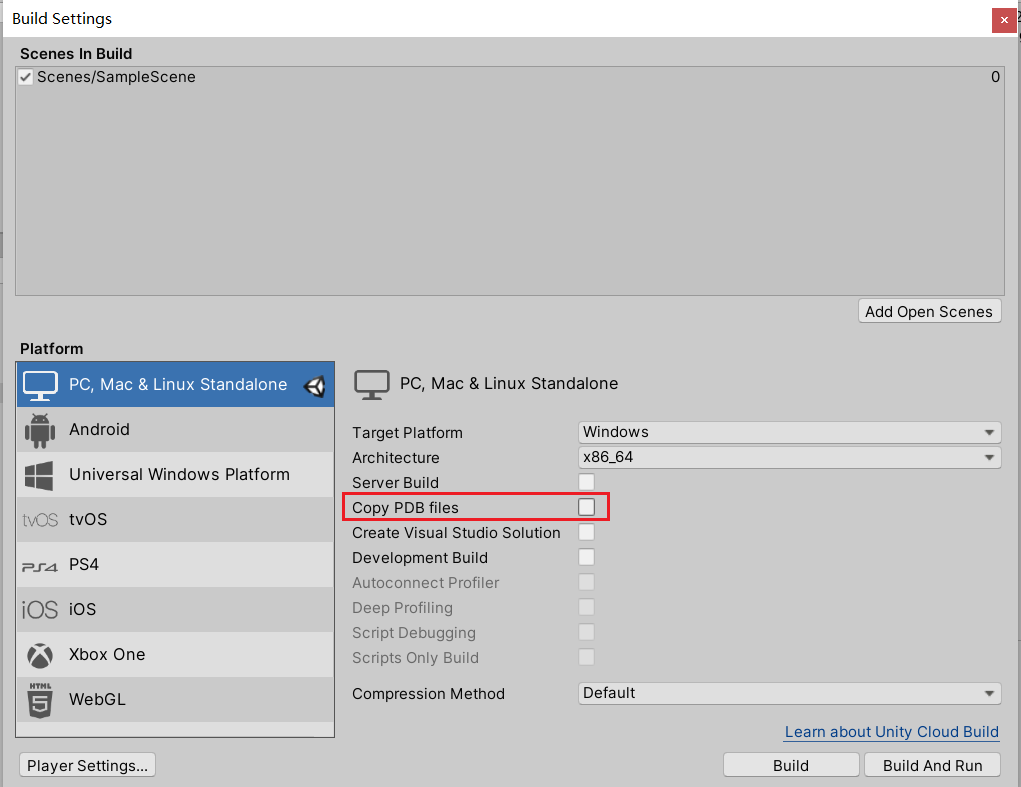Open Player Settings
The height and width of the screenshot is (787, 1021).
point(87,766)
